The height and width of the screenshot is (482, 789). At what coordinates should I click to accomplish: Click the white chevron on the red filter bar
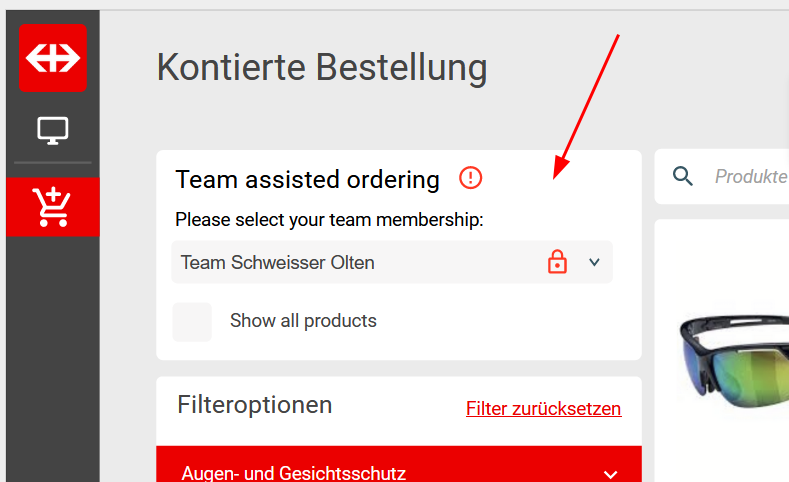coord(611,473)
